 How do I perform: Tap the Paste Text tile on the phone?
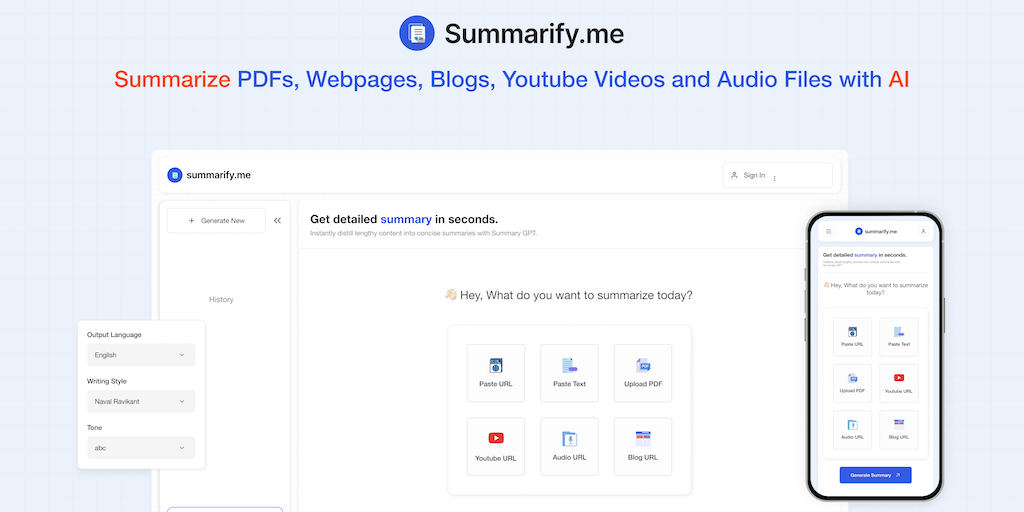click(899, 337)
